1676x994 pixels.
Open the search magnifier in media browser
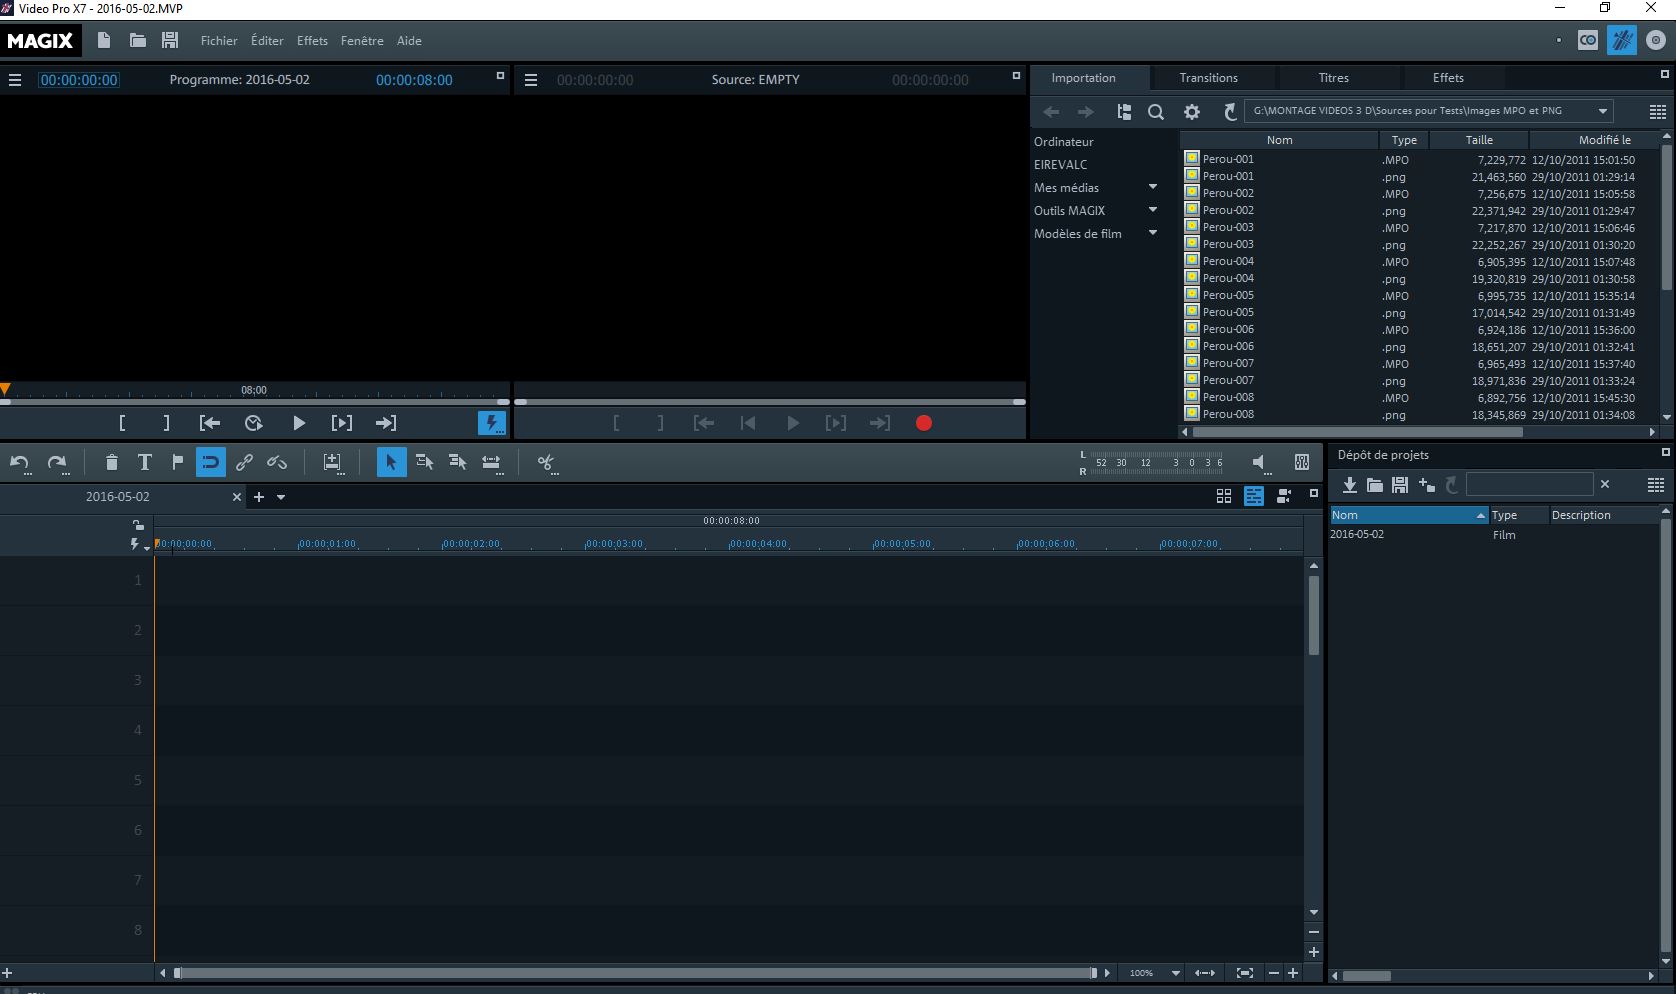click(x=1156, y=112)
